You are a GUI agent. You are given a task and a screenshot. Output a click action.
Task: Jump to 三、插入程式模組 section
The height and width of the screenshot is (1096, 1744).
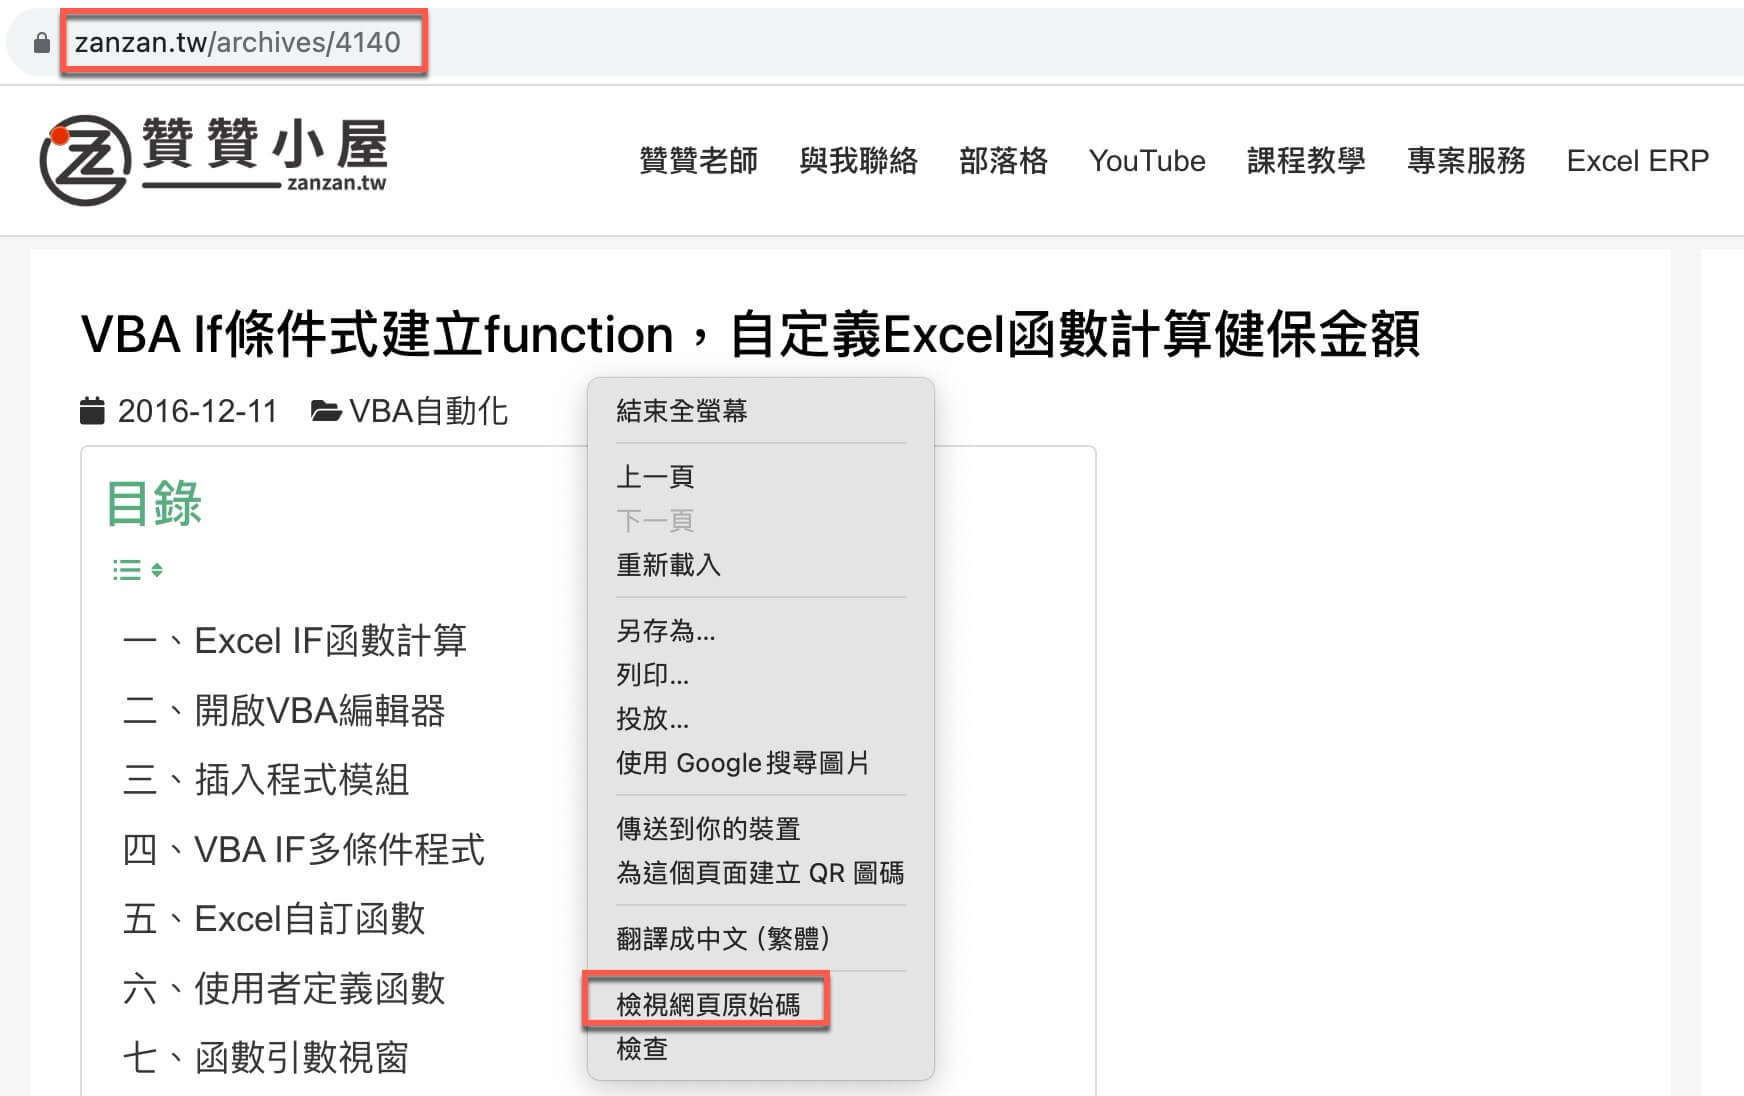(266, 780)
